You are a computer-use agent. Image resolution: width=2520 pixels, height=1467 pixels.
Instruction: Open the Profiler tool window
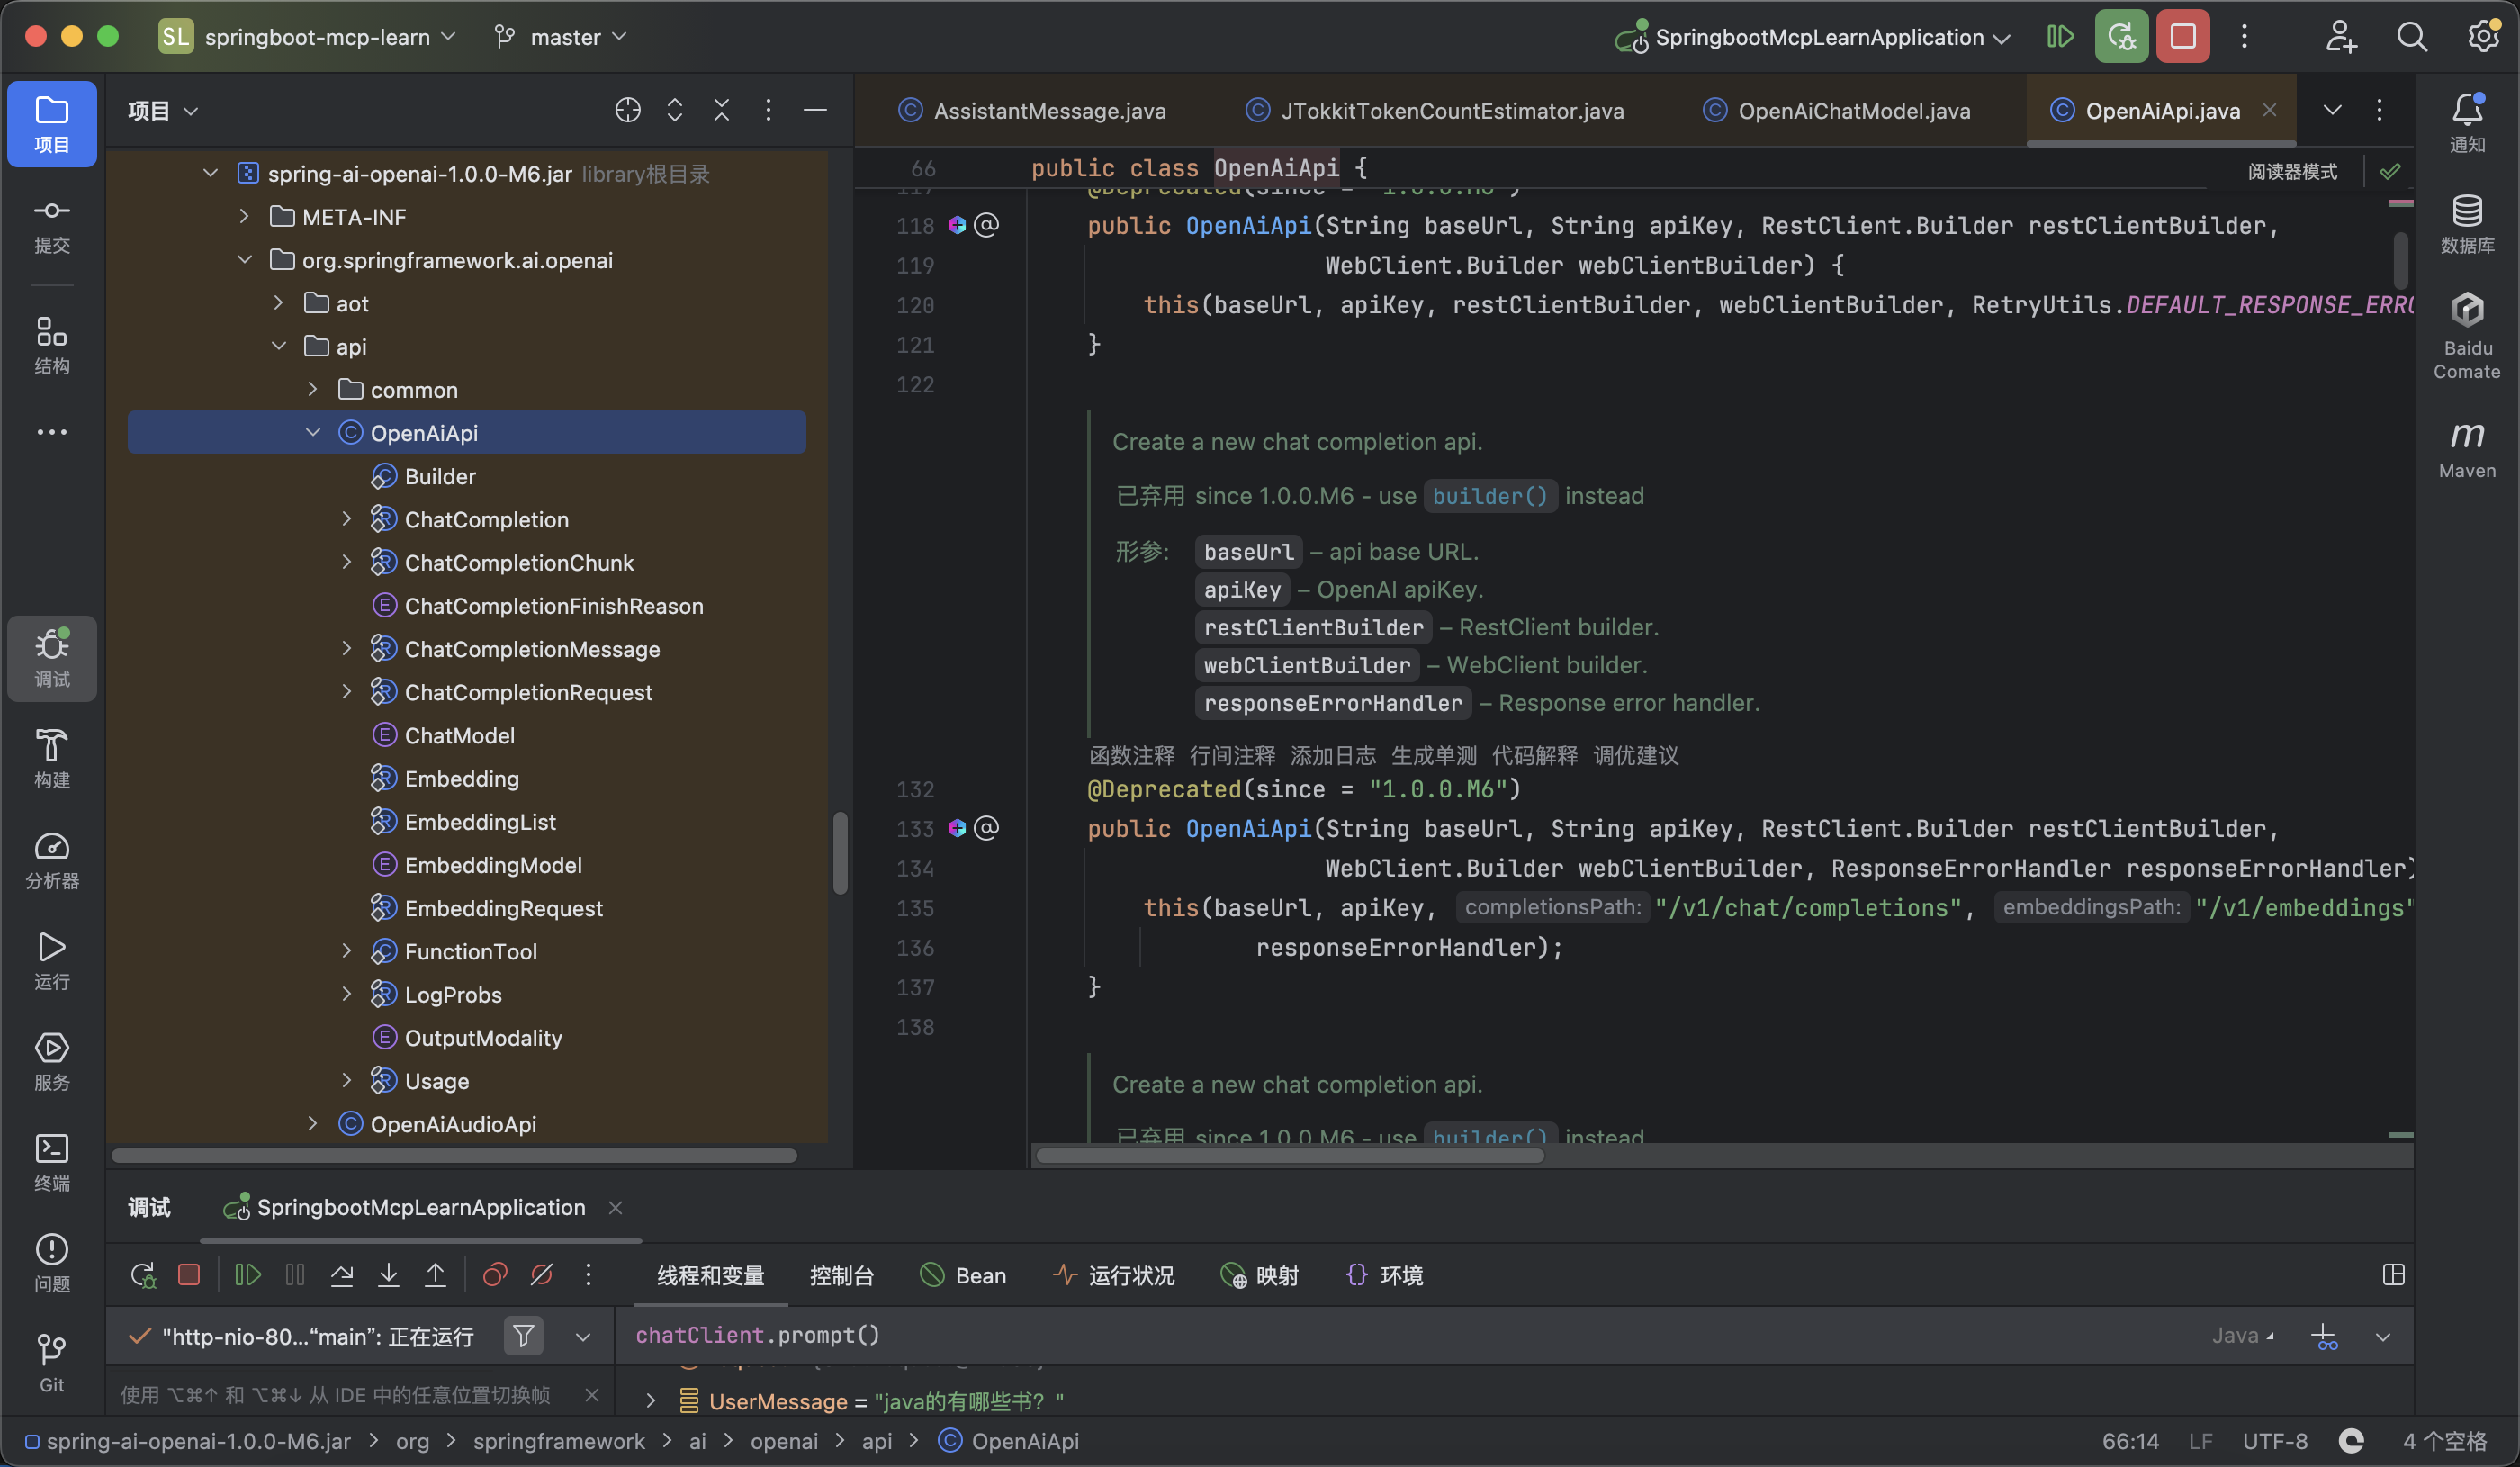[52, 860]
